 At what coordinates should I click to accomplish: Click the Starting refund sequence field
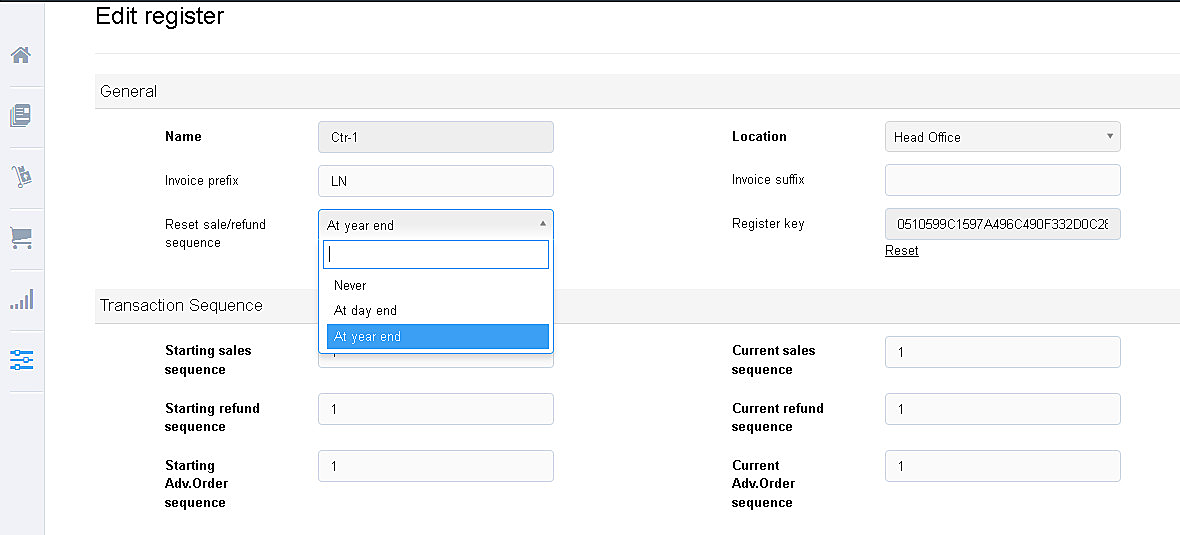point(435,409)
